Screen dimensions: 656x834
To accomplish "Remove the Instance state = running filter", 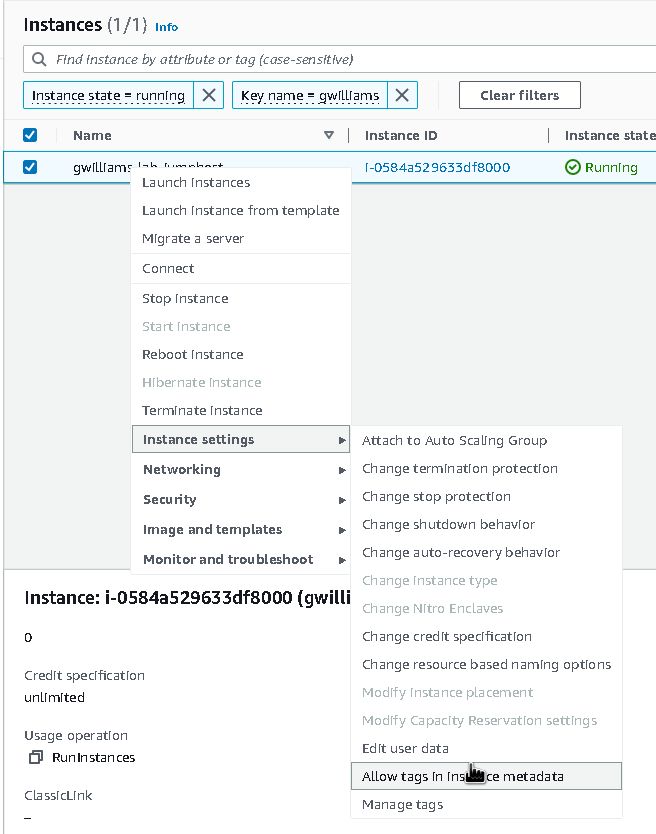I will (209, 95).
